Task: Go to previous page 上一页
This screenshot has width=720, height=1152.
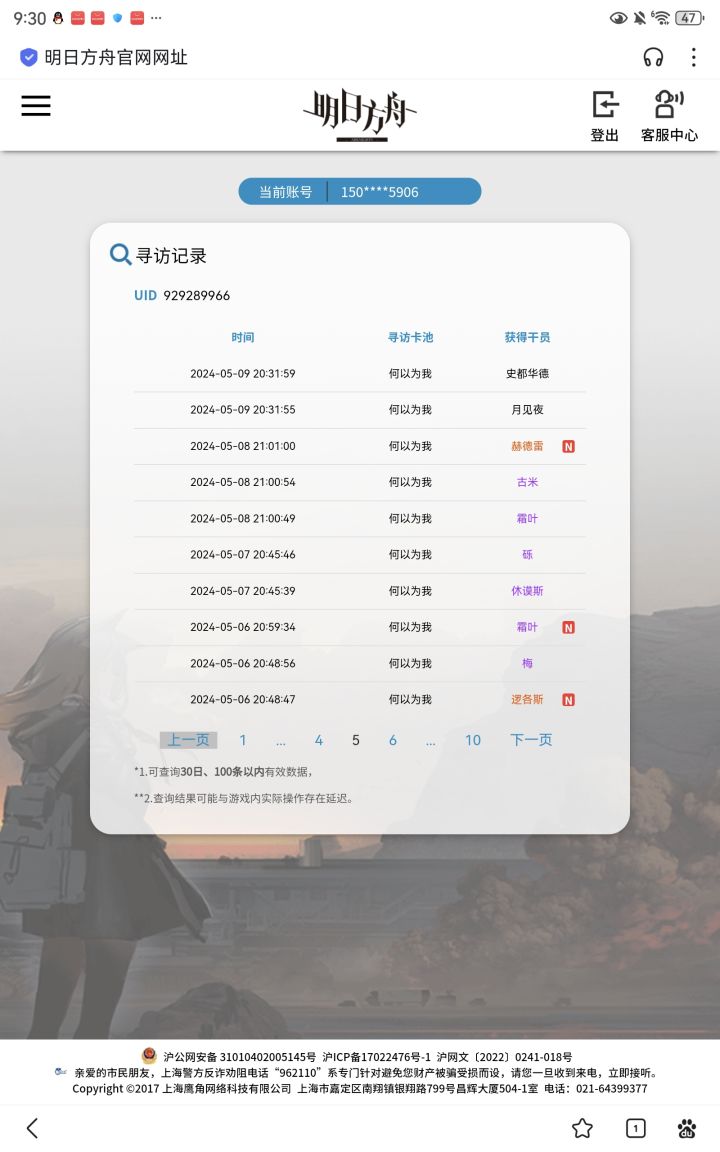Action: pyautogui.click(x=188, y=740)
